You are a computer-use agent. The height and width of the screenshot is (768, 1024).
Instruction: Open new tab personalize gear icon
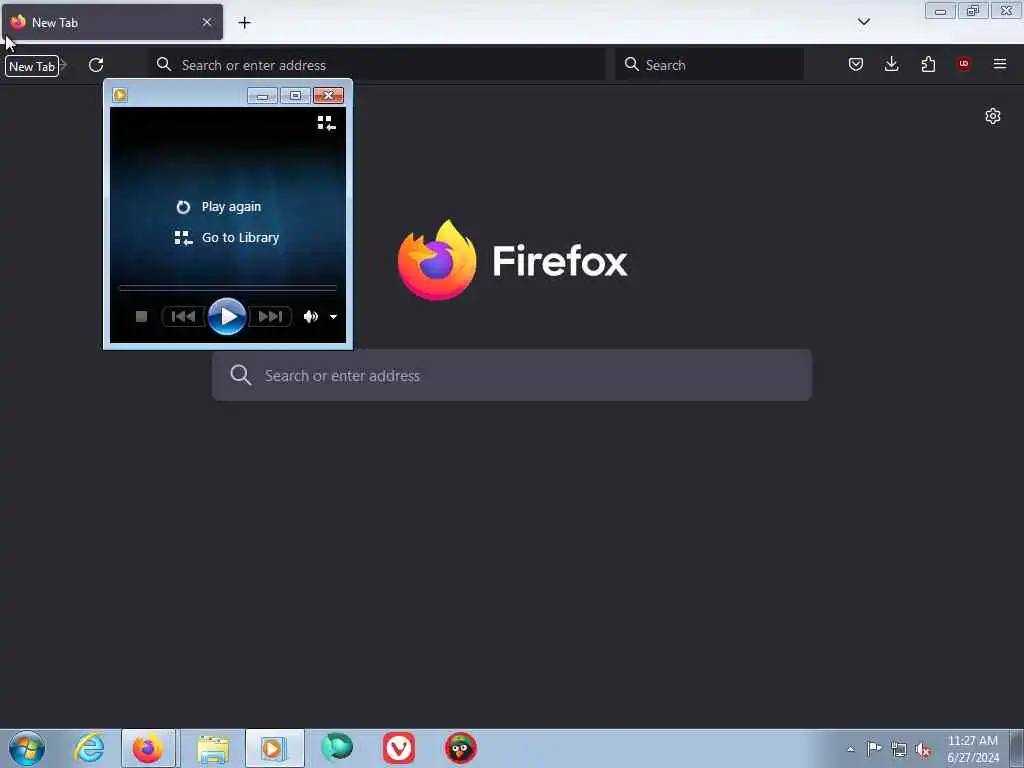pos(993,116)
